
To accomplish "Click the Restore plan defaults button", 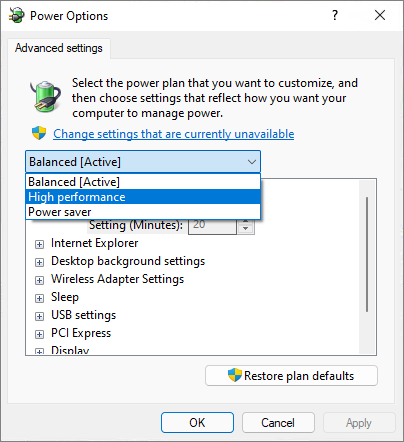I will click(x=291, y=376).
